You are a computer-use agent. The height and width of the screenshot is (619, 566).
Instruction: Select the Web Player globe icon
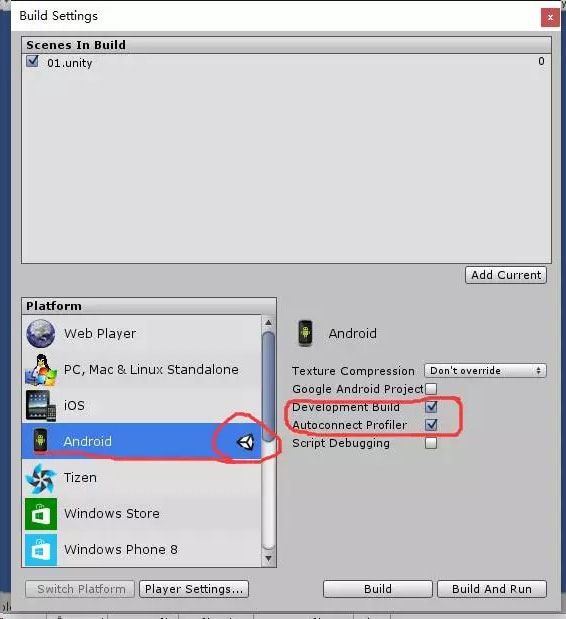41,334
